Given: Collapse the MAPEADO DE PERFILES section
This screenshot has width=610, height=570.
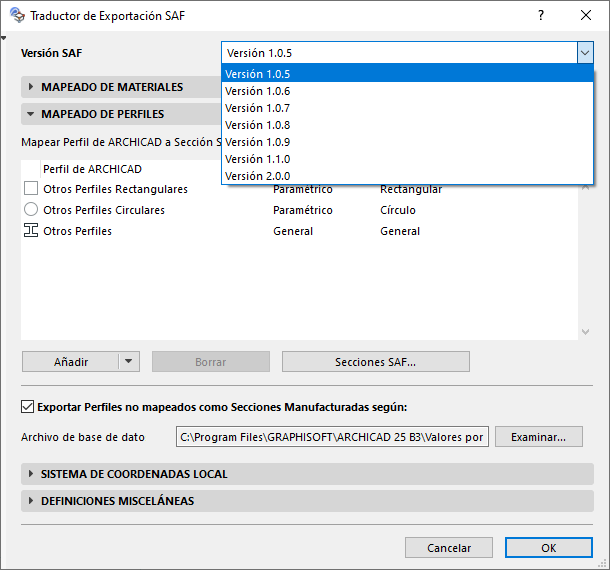Looking at the screenshot, I should (30, 114).
